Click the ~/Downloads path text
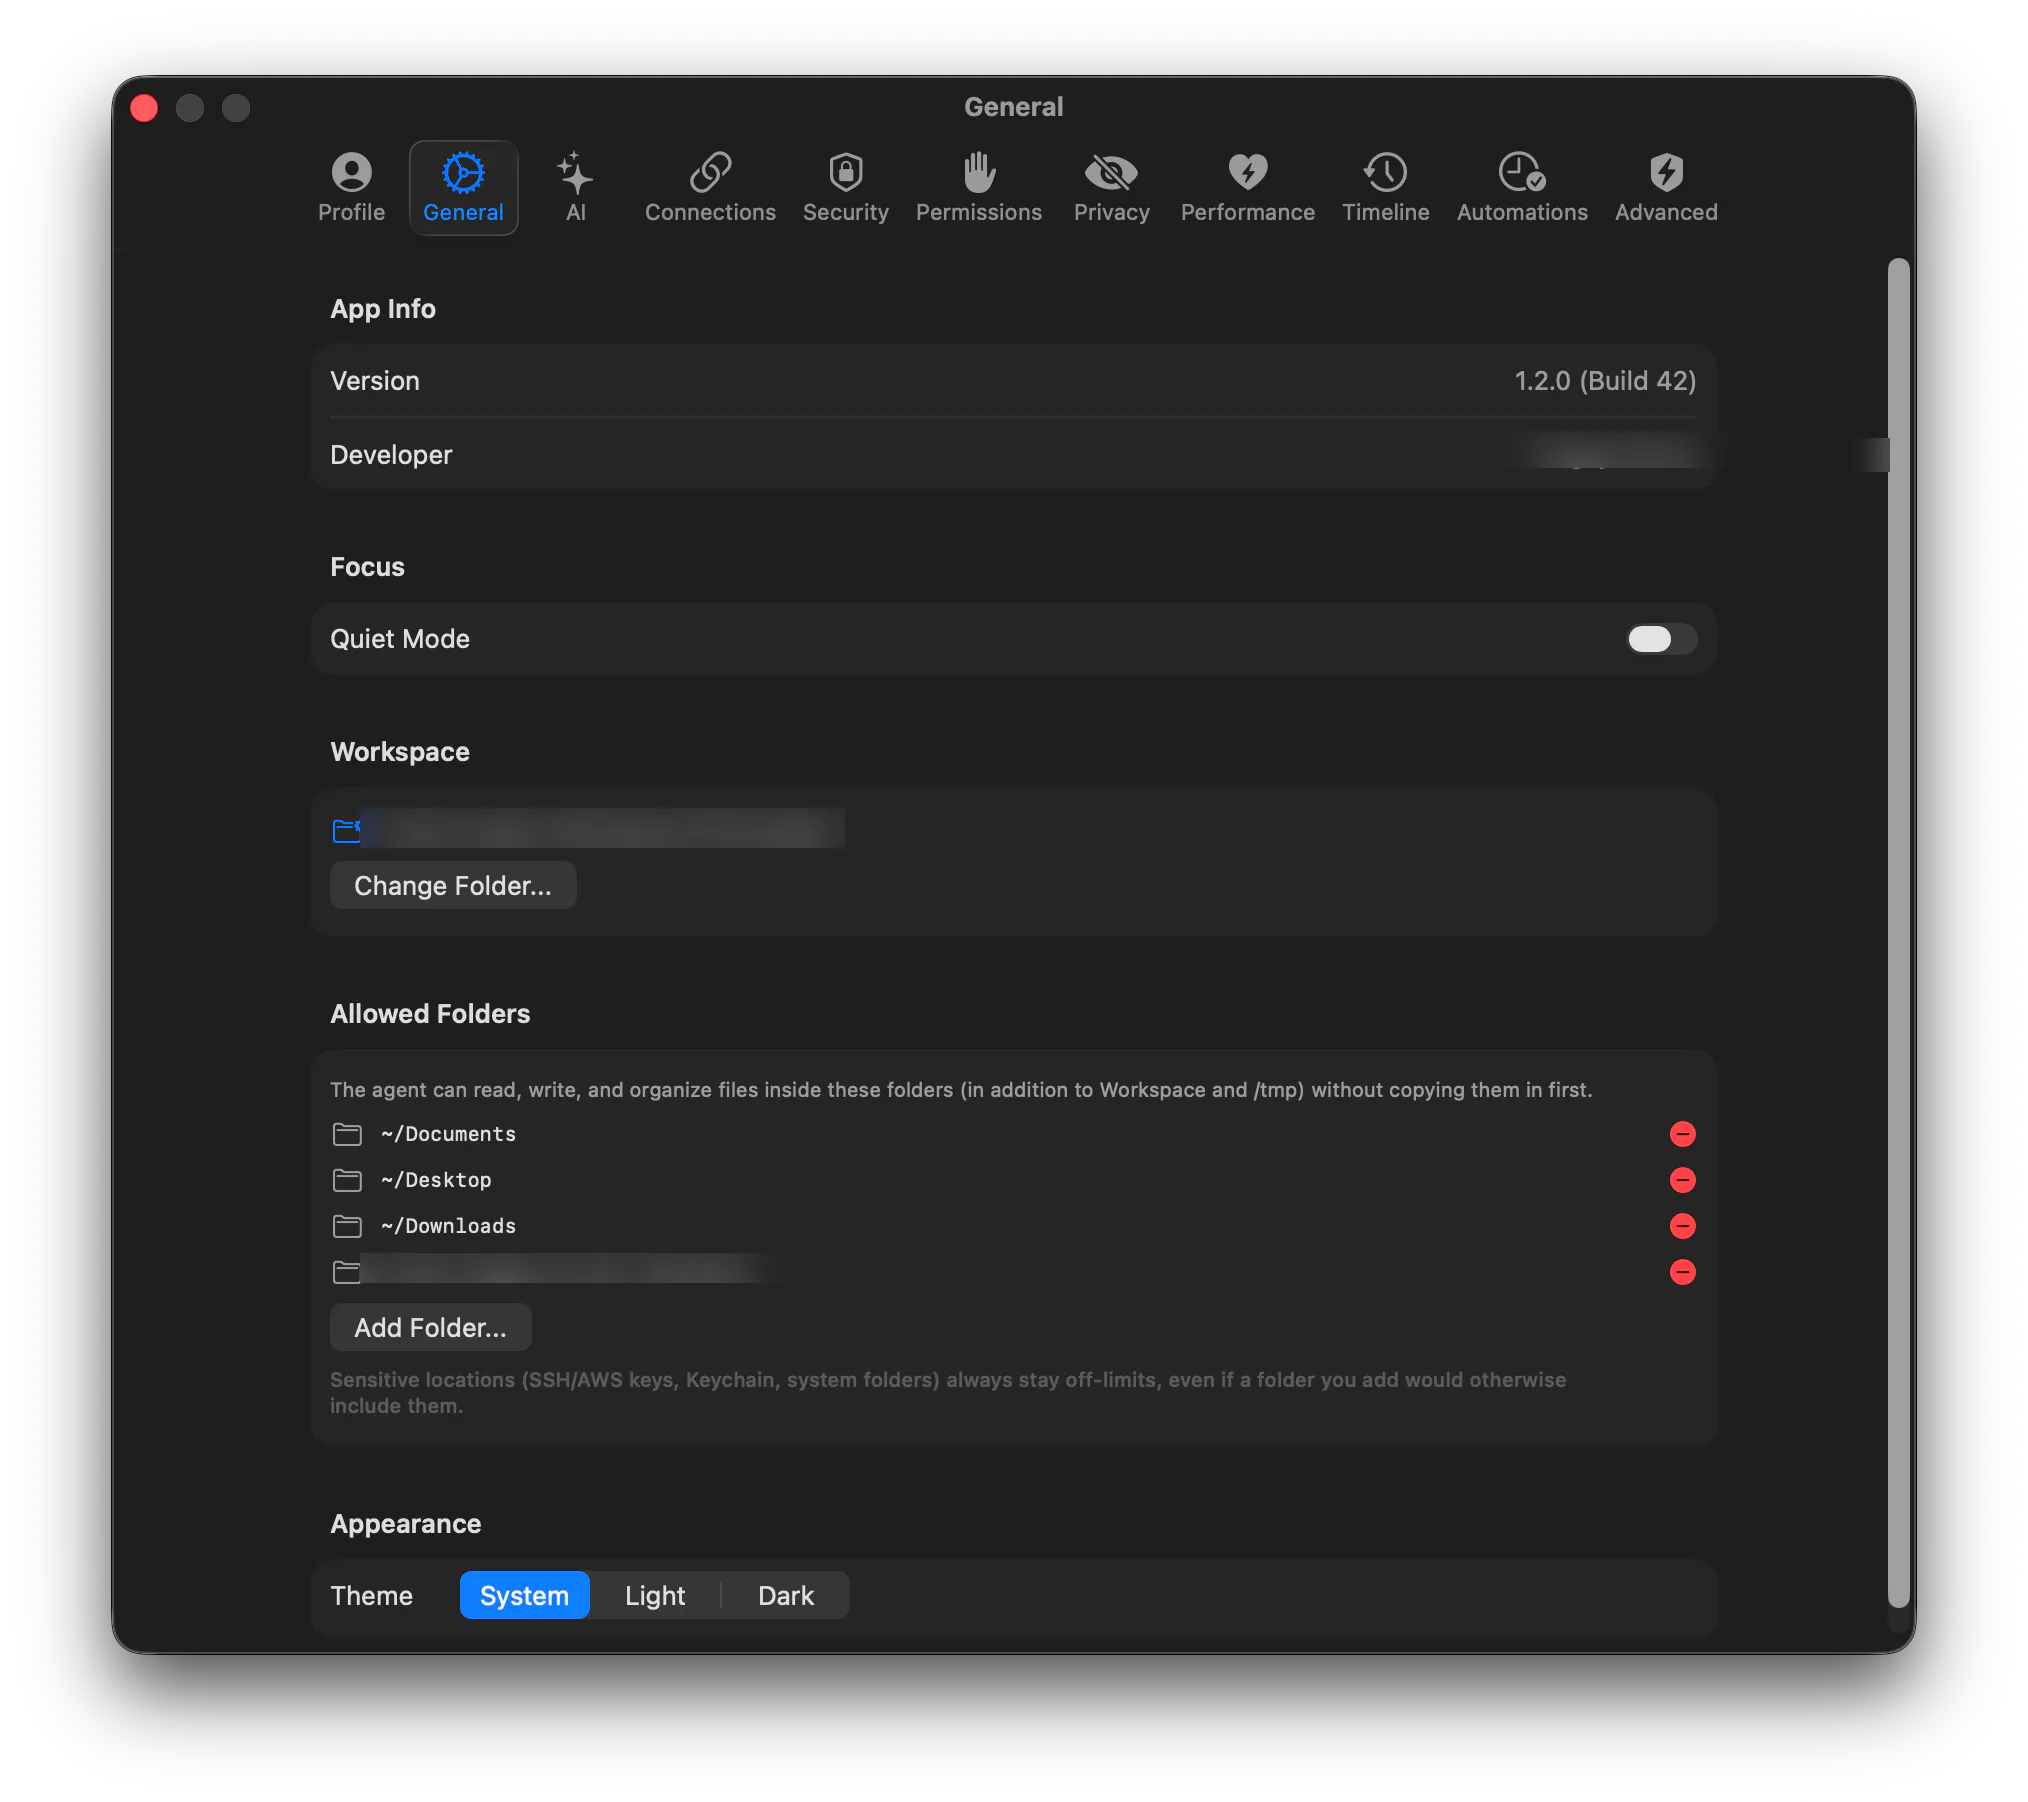This screenshot has width=2028, height=1802. click(x=449, y=1226)
